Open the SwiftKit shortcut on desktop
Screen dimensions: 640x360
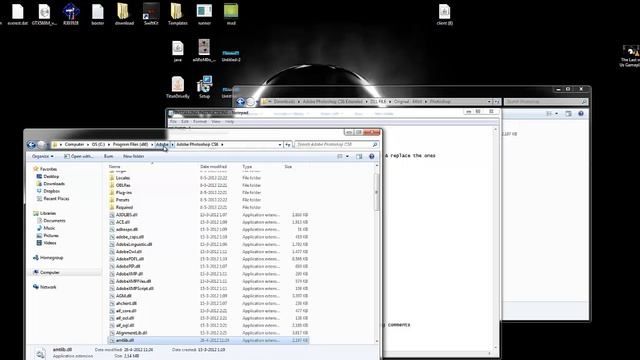151,14
